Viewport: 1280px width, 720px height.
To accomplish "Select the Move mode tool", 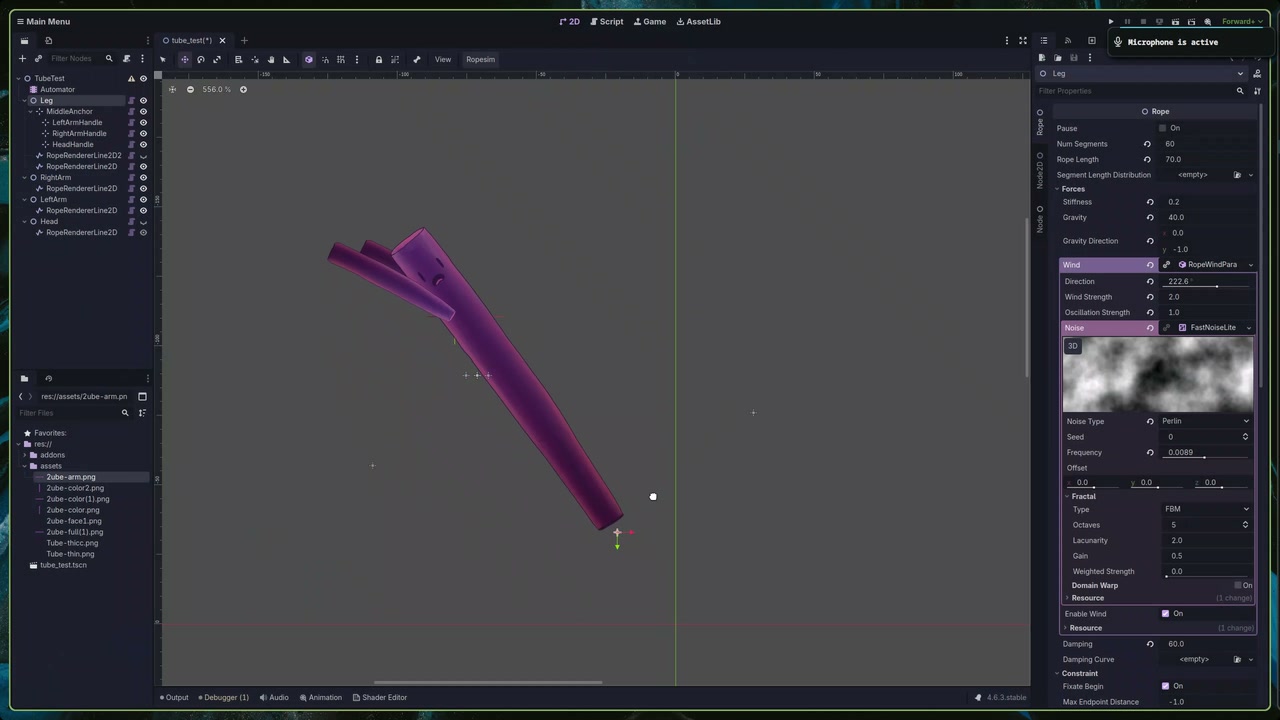I will [184, 59].
